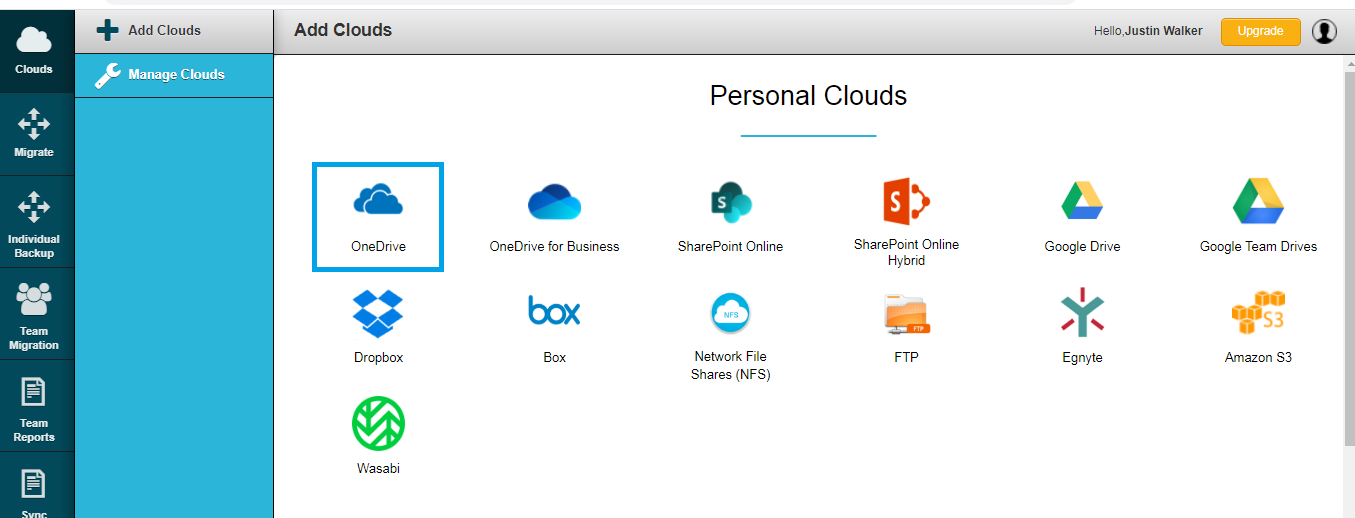The width and height of the screenshot is (1355, 518).
Task: Open the Manage Clouds tab
Action: [x=174, y=75]
